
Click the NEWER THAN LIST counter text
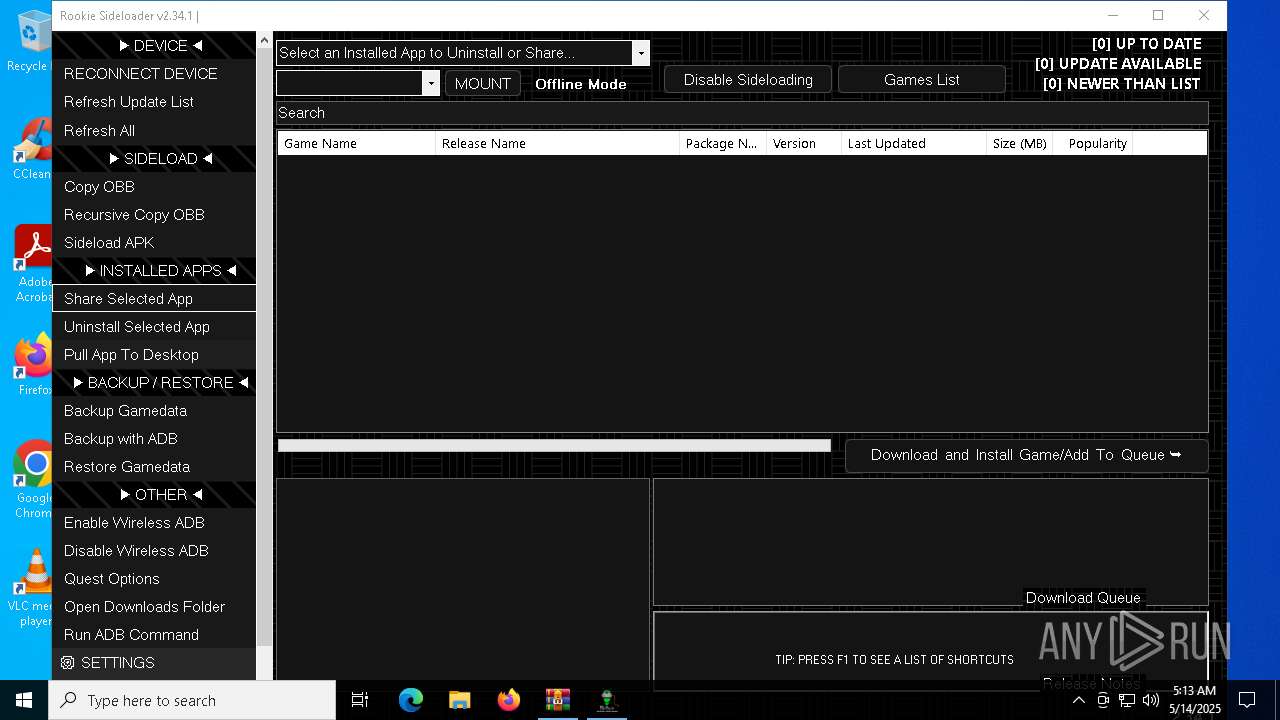tap(1121, 84)
